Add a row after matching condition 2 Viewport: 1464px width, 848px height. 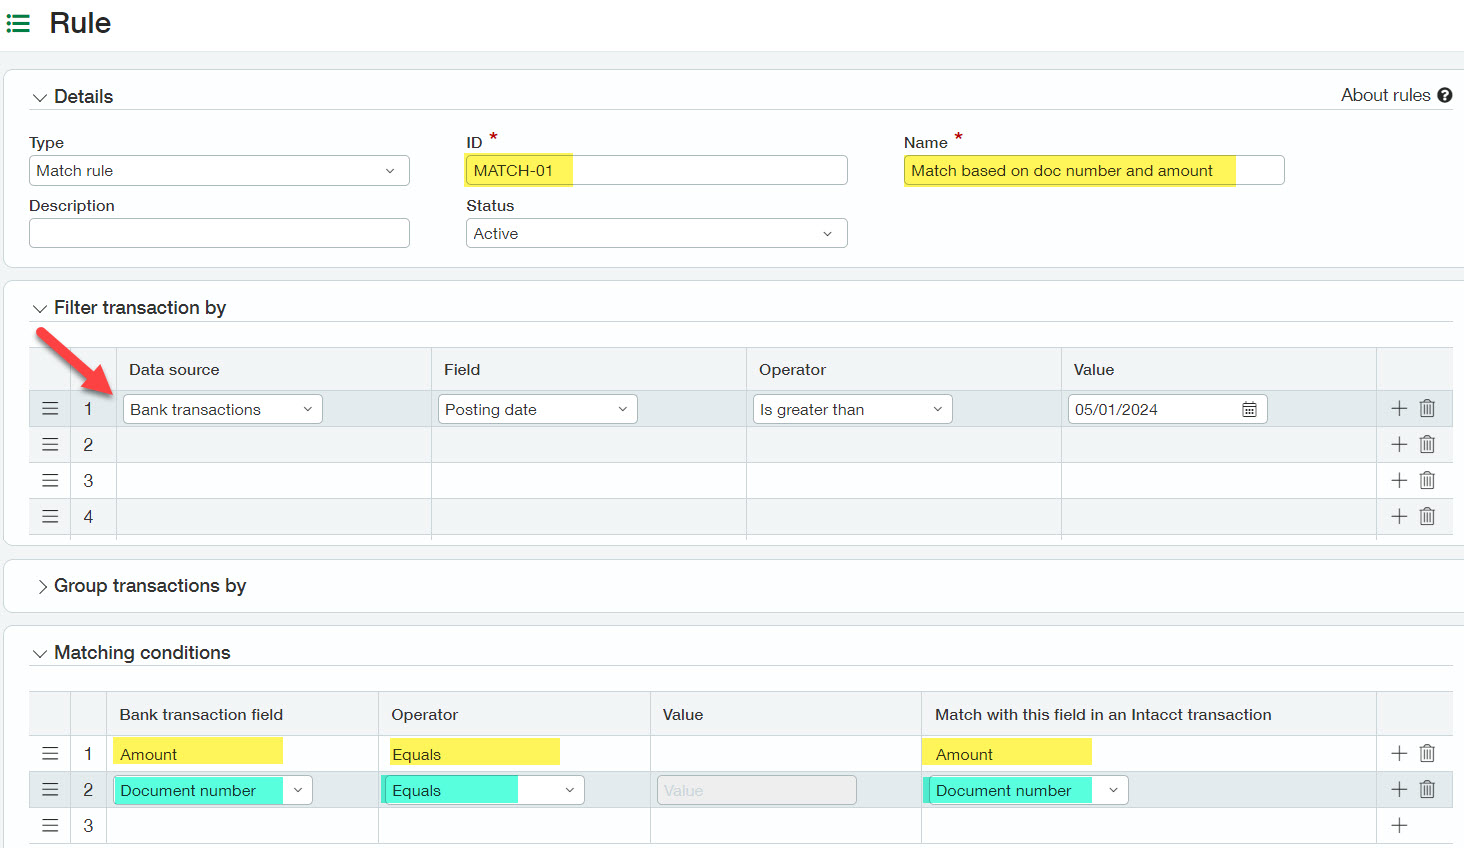(1399, 790)
